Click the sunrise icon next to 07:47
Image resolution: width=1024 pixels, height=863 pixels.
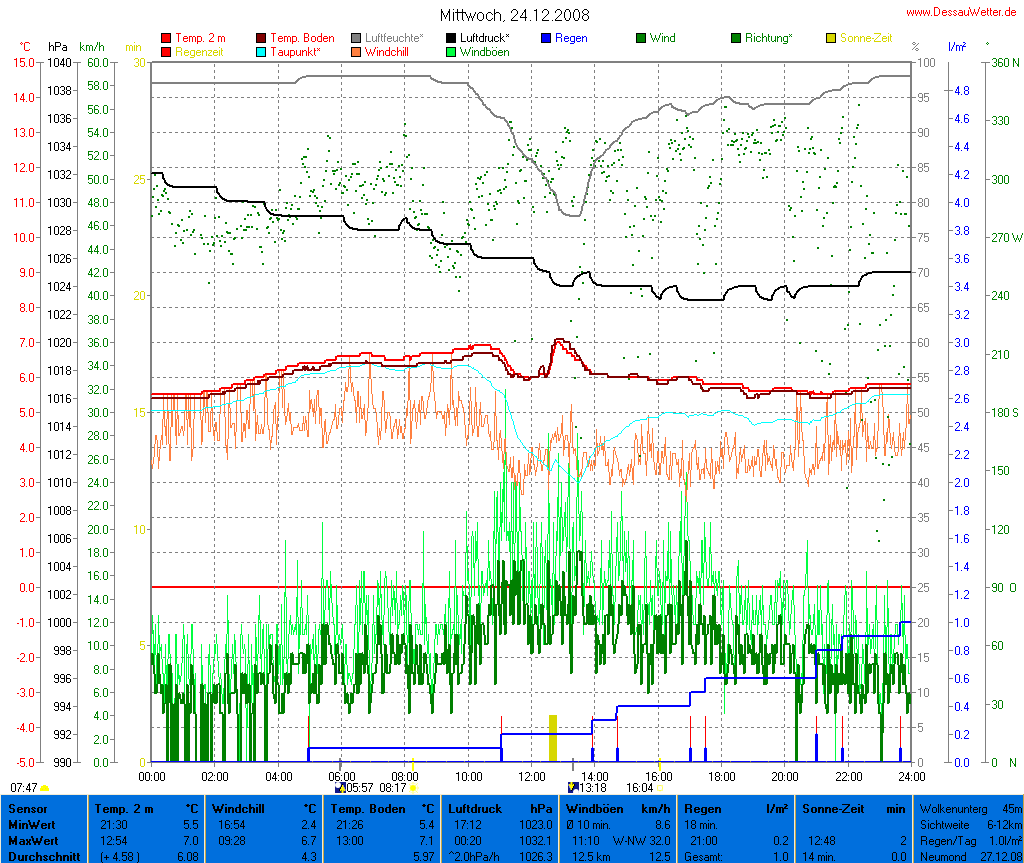(x=45, y=789)
